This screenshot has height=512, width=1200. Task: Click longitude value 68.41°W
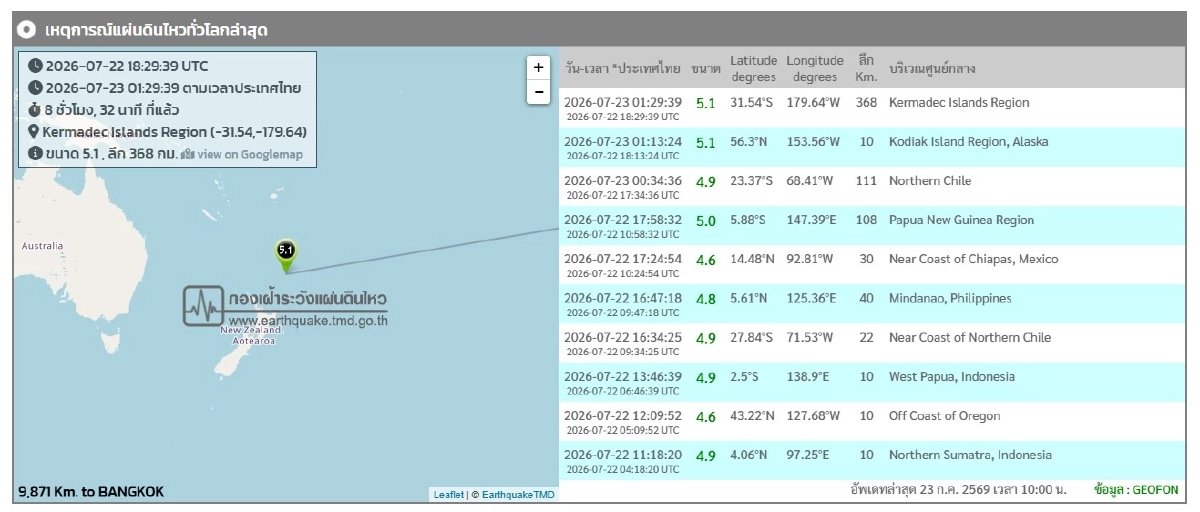click(x=811, y=181)
